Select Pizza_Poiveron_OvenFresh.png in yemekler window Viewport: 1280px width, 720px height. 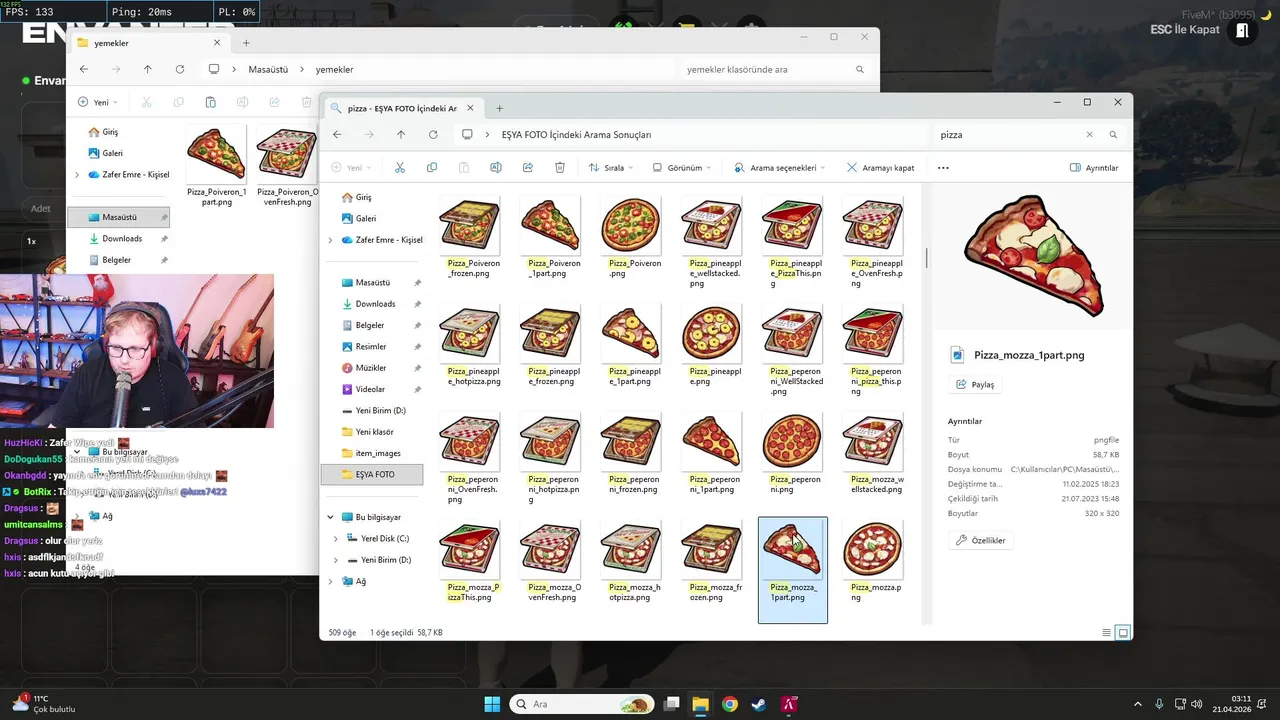(x=288, y=166)
